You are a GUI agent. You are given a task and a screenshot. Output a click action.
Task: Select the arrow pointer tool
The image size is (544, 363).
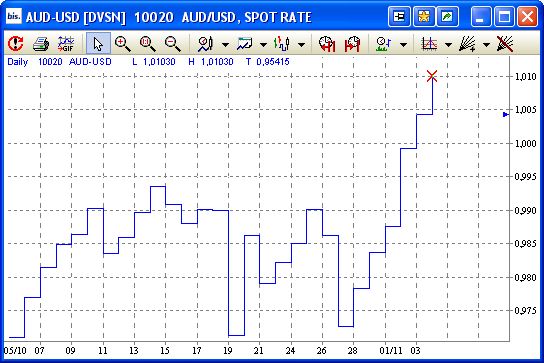(x=98, y=44)
